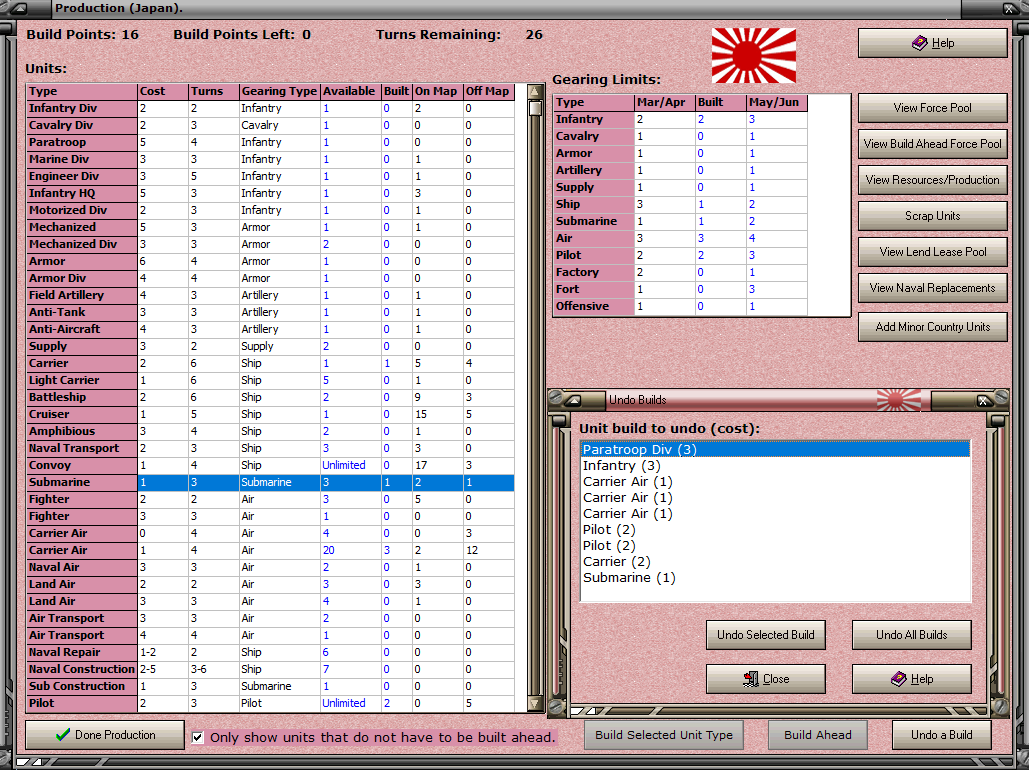This screenshot has width=1029, height=770.
Task: Open Help in the Undo Builds dialog
Action: click(912, 679)
